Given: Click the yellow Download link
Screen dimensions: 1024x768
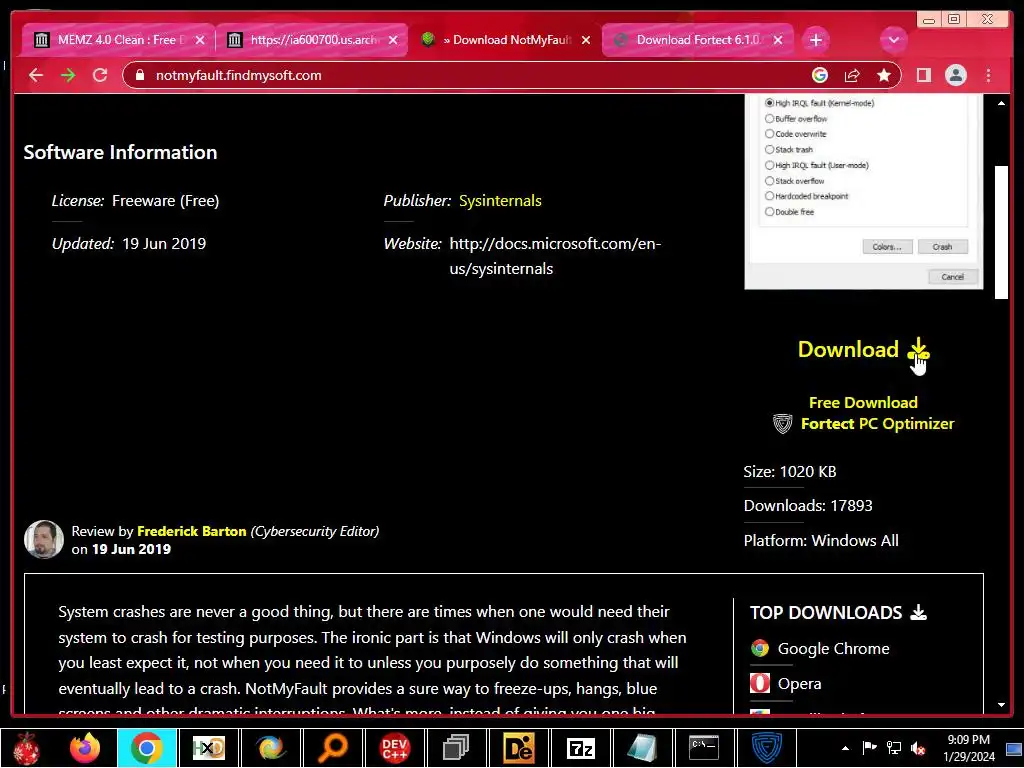Looking at the screenshot, I should (x=863, y=349).
